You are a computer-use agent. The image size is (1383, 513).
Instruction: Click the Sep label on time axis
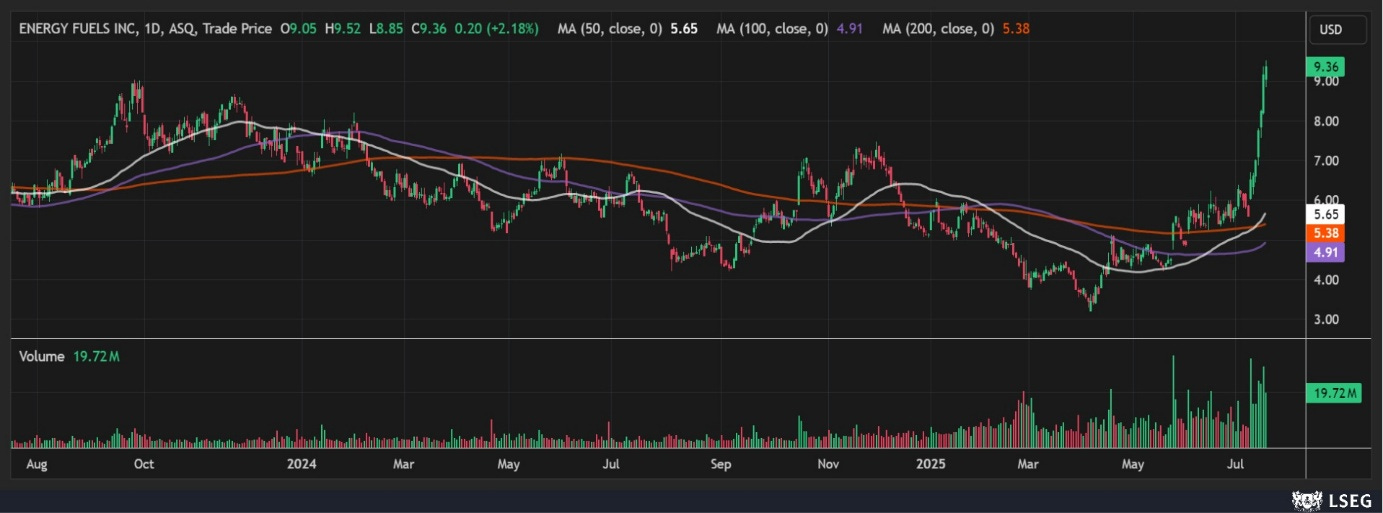[x=721, y=464]
